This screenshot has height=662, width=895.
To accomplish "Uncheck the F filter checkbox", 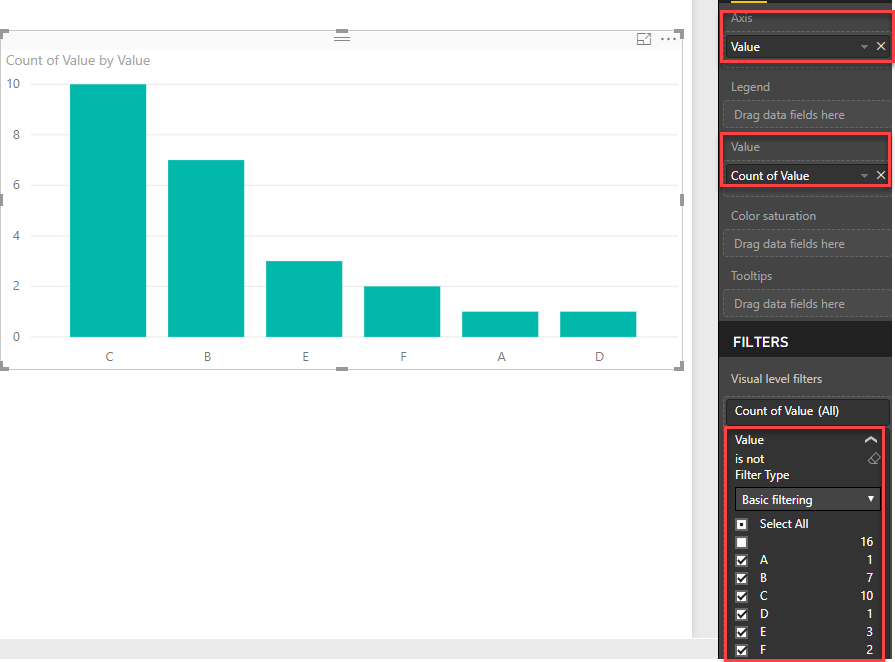I will [x=741, y=650].
